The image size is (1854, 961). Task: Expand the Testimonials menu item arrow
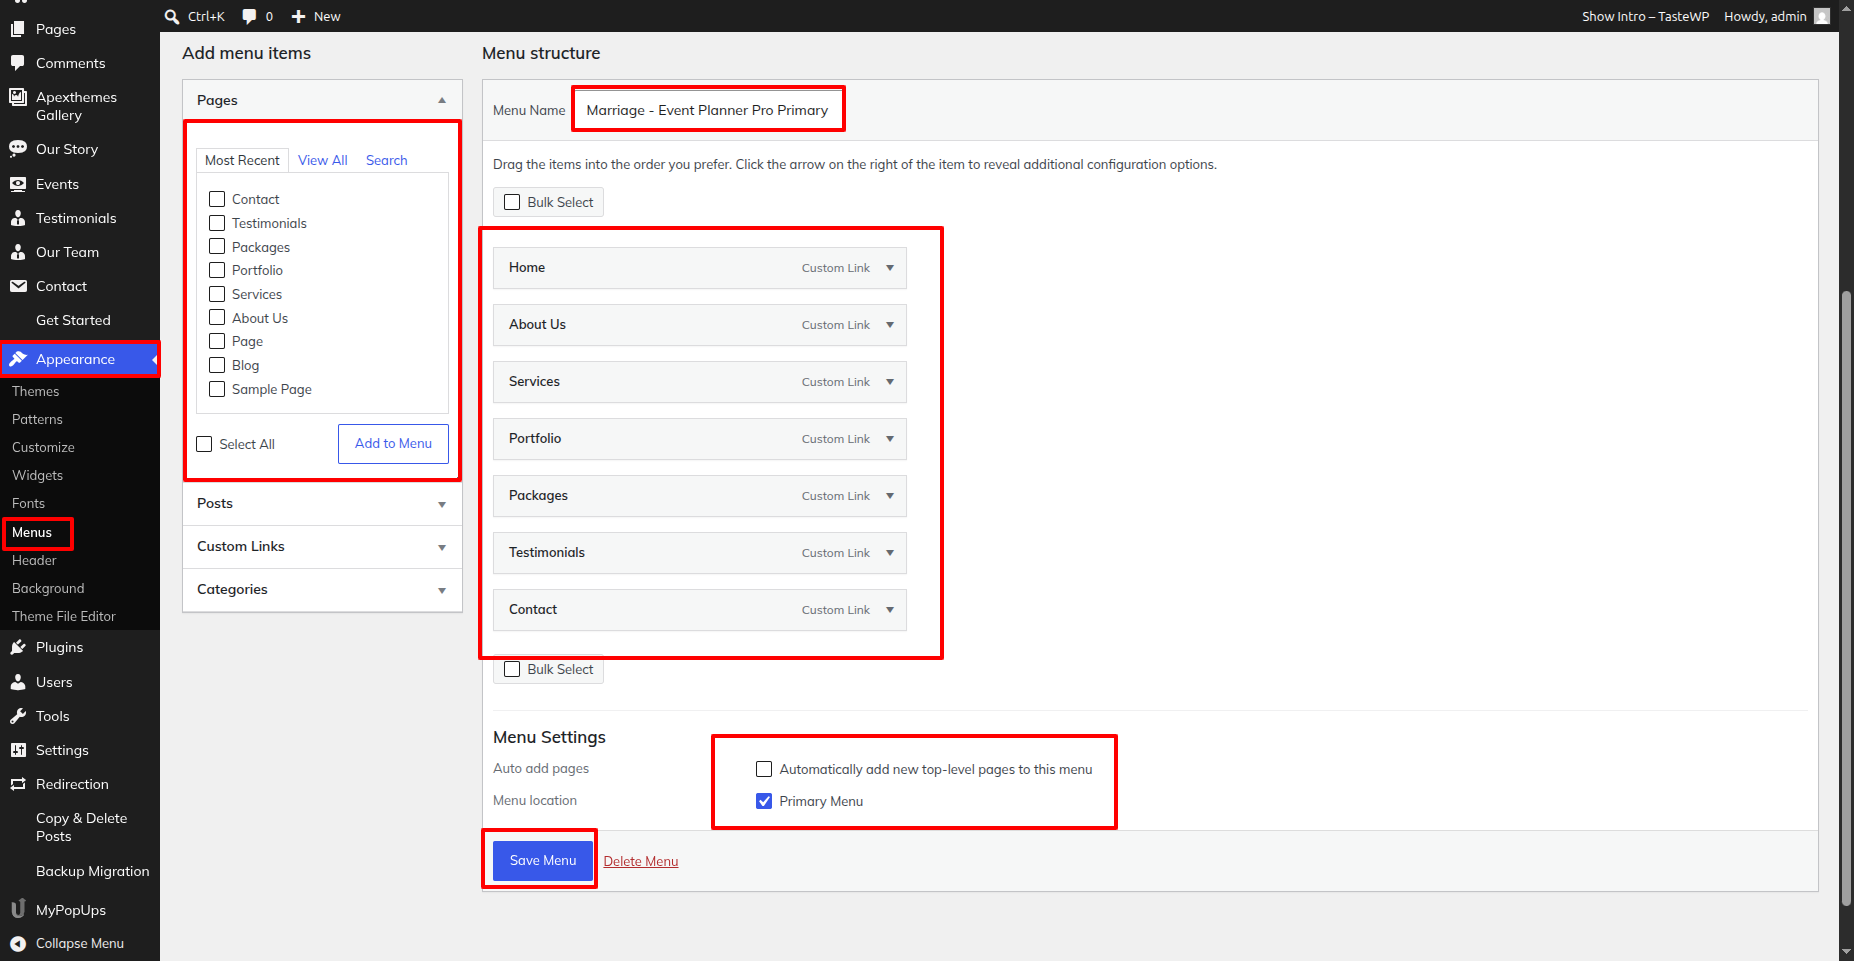(x=890, y=553)
